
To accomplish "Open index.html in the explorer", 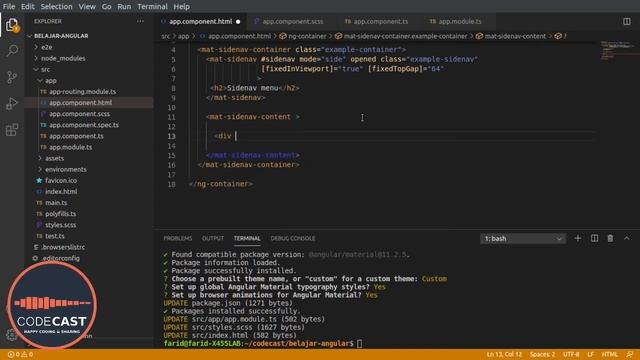I will pyautogui.click(x=61, y=192).
